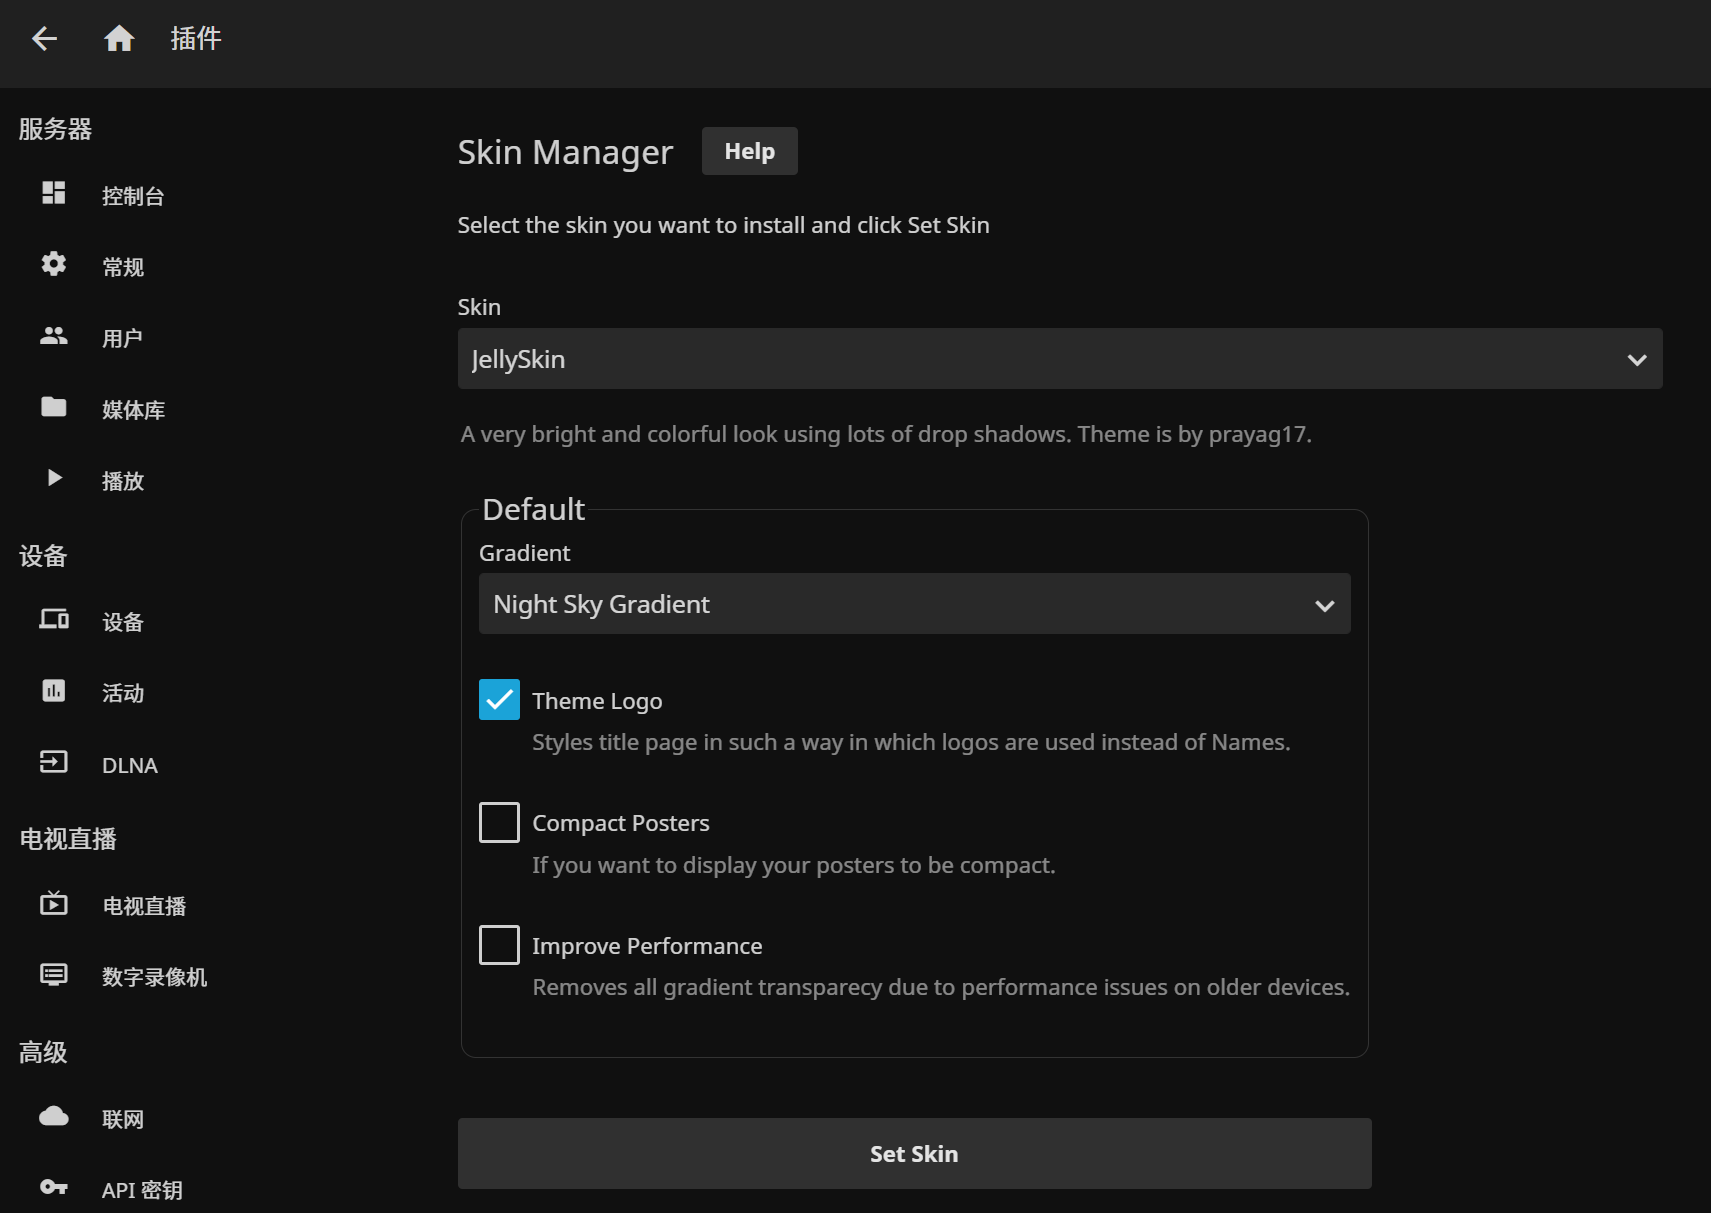This screenshot has height=1213, width=1711.
Task: Click the Set Skin button
Action: tap(915, 1154)
